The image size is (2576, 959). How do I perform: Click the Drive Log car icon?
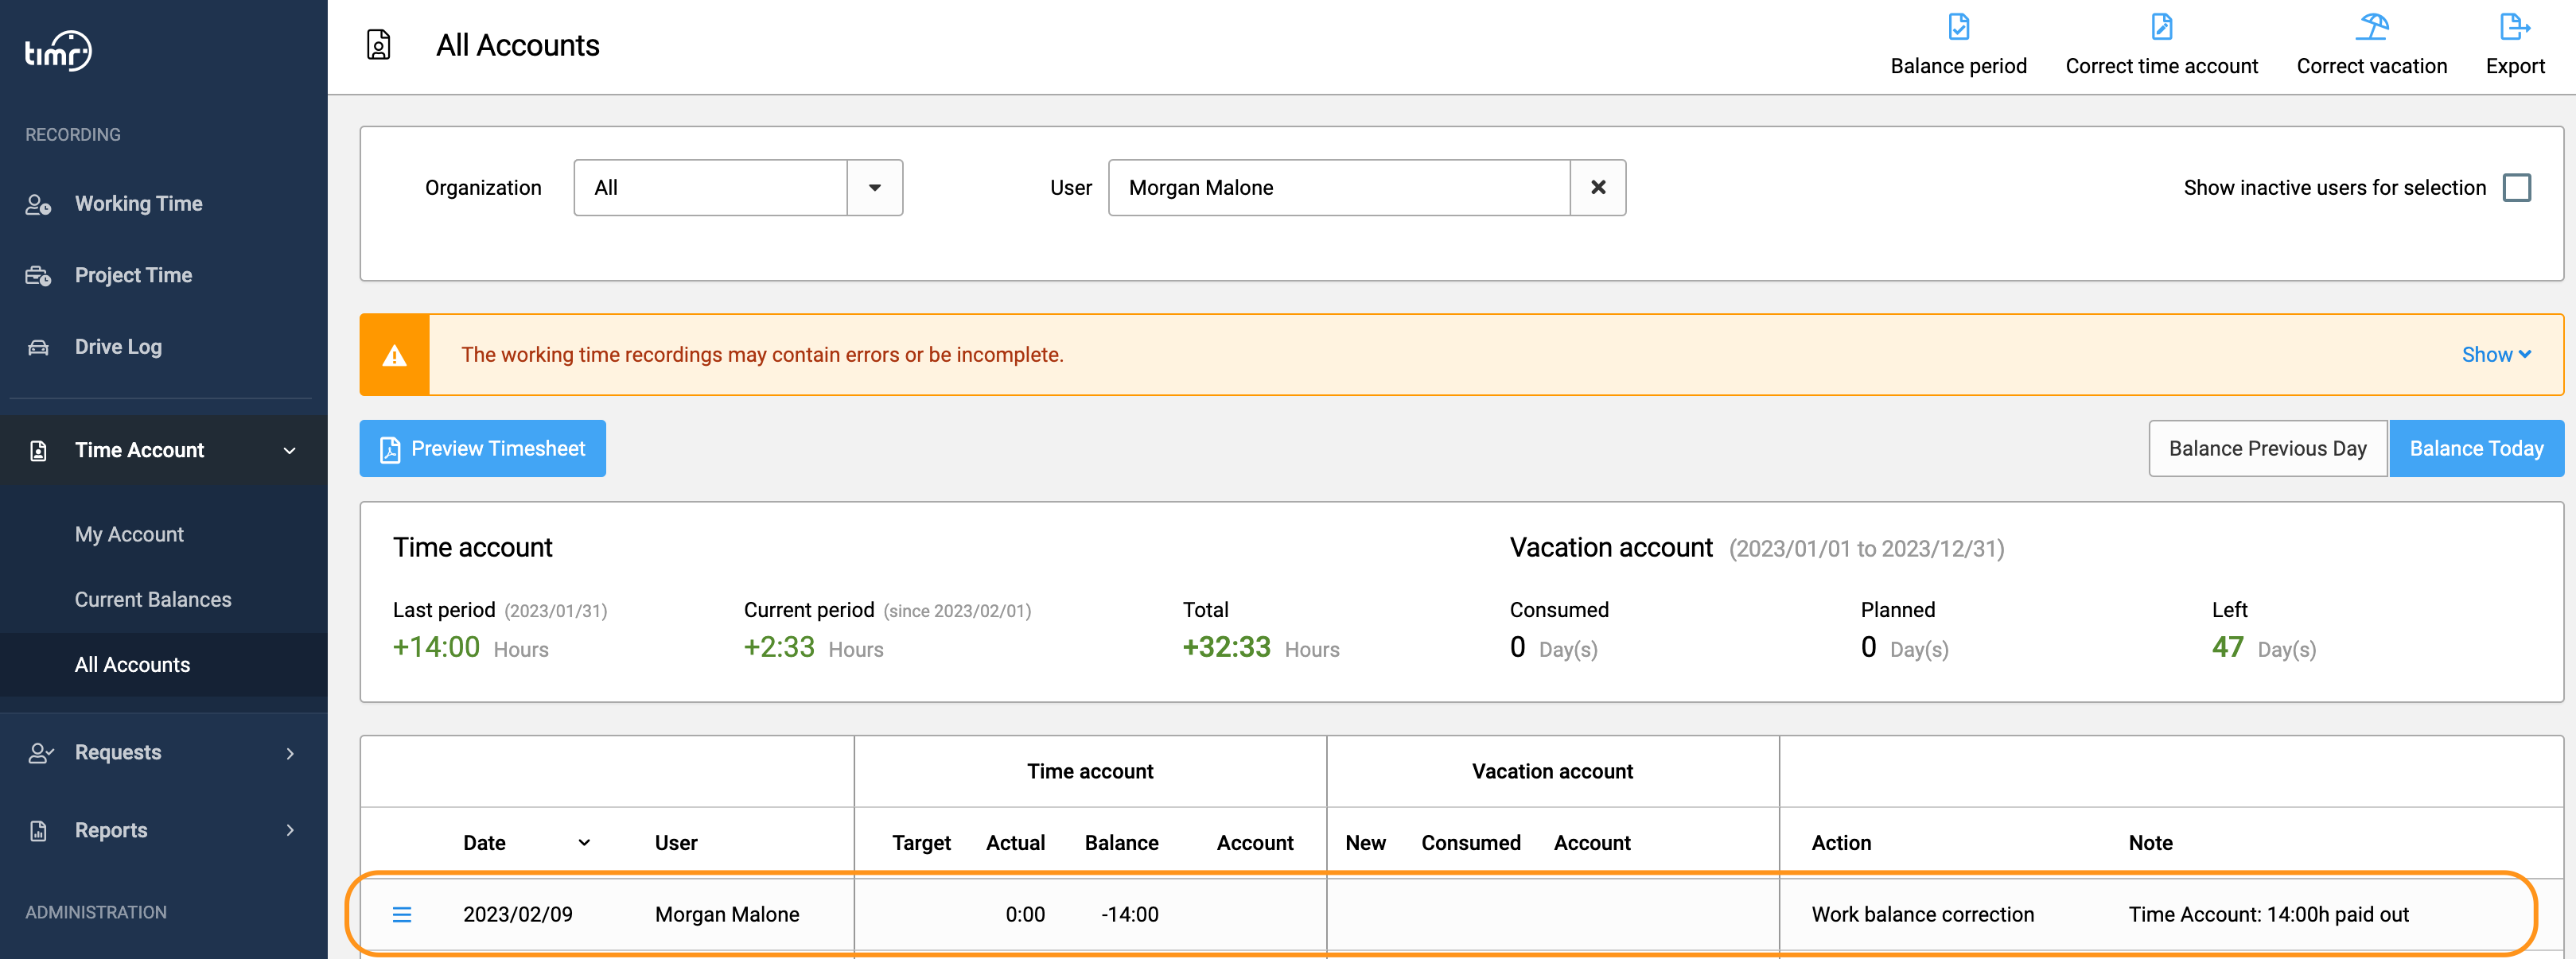[x=38, y=347]
